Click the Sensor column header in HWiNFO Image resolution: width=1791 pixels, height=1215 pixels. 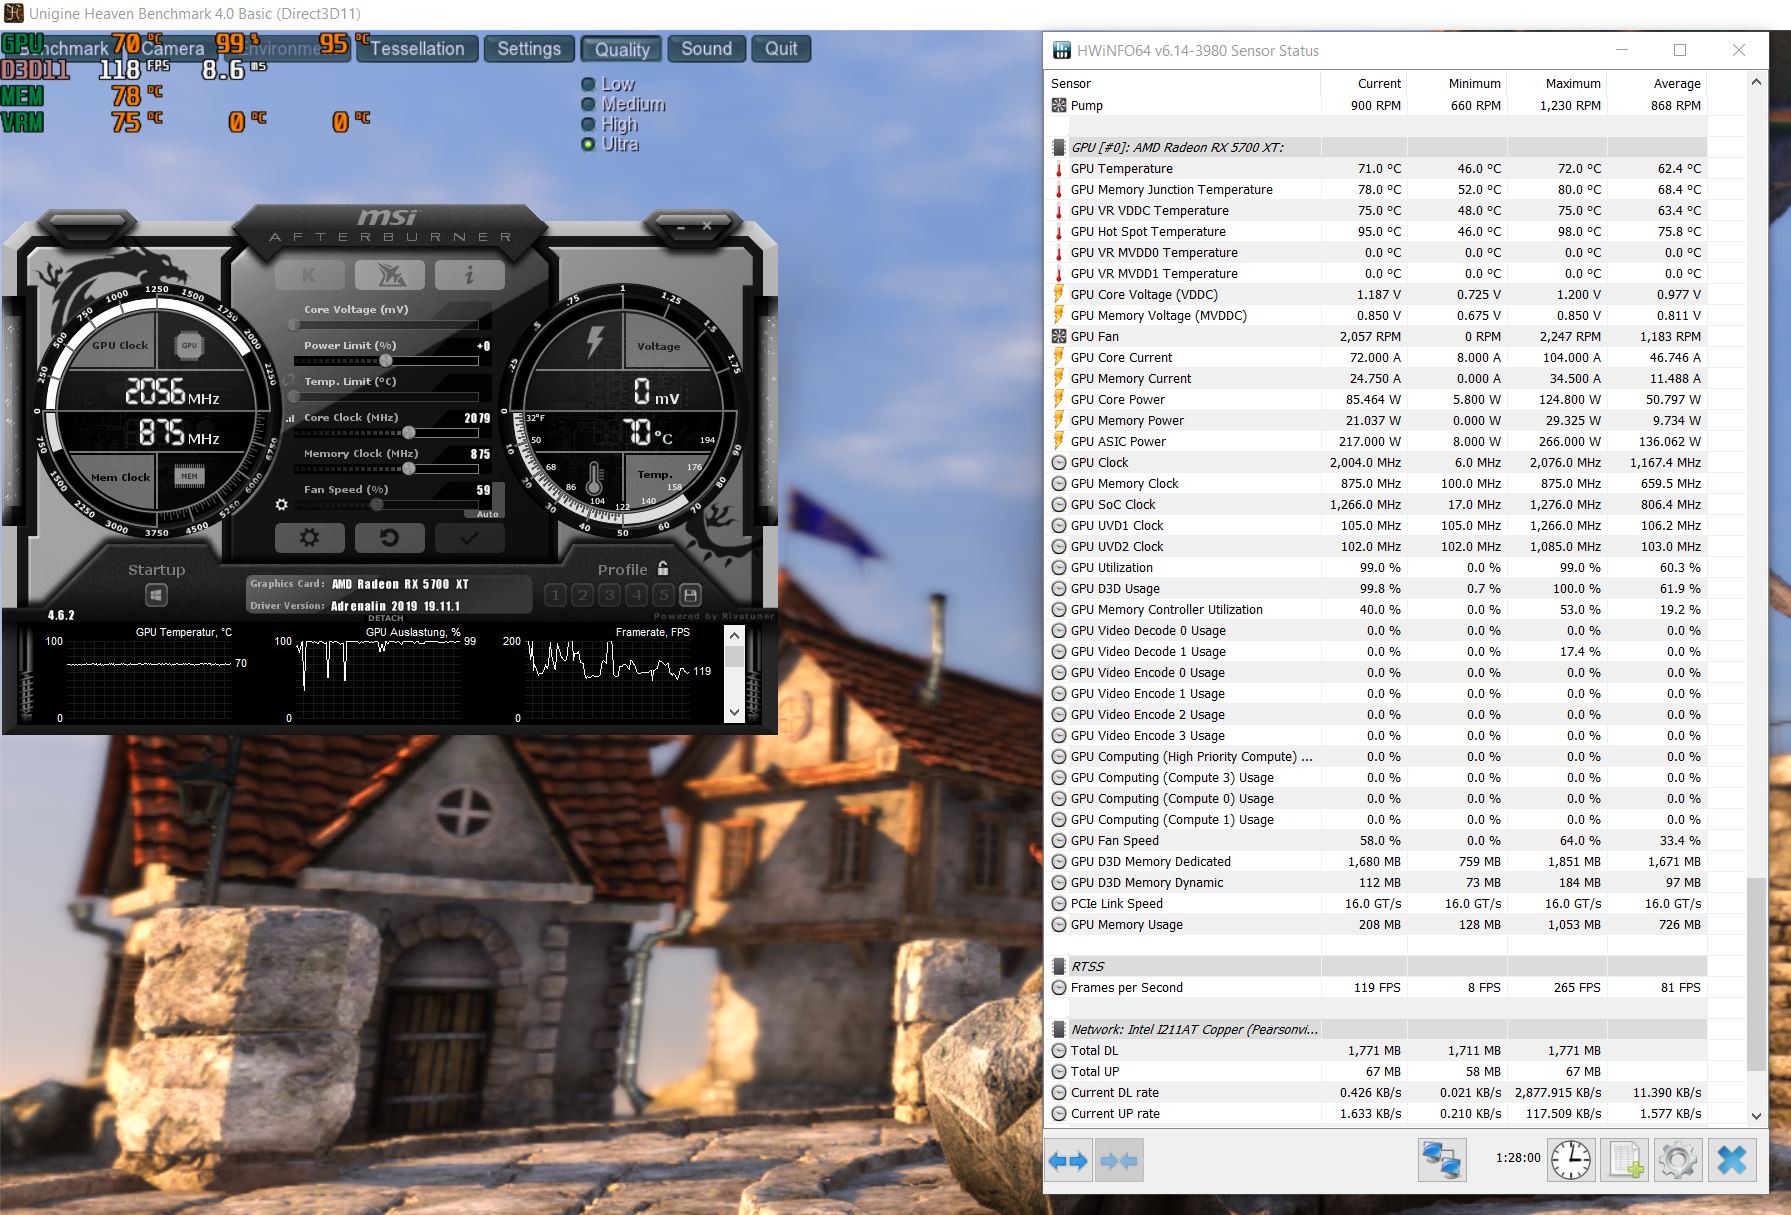pos(1183,83)
